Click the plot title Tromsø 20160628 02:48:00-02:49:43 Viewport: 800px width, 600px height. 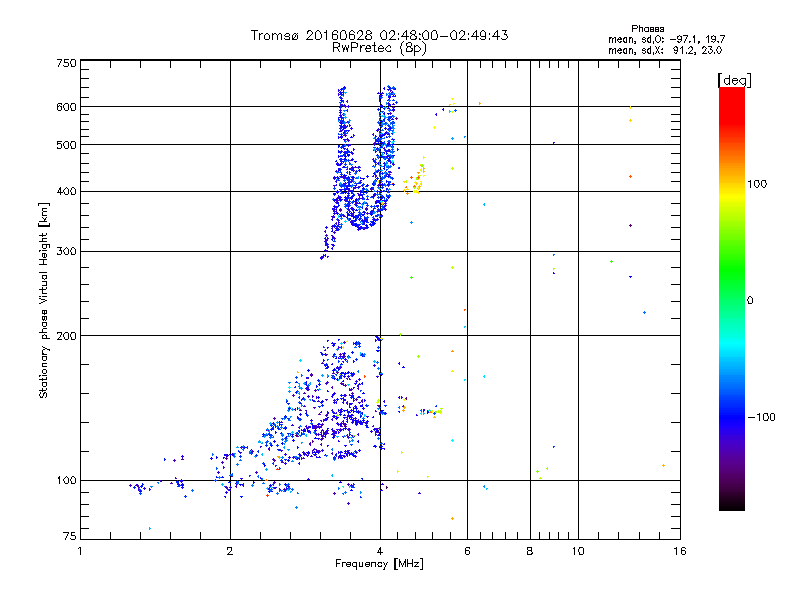coord(379,35)
